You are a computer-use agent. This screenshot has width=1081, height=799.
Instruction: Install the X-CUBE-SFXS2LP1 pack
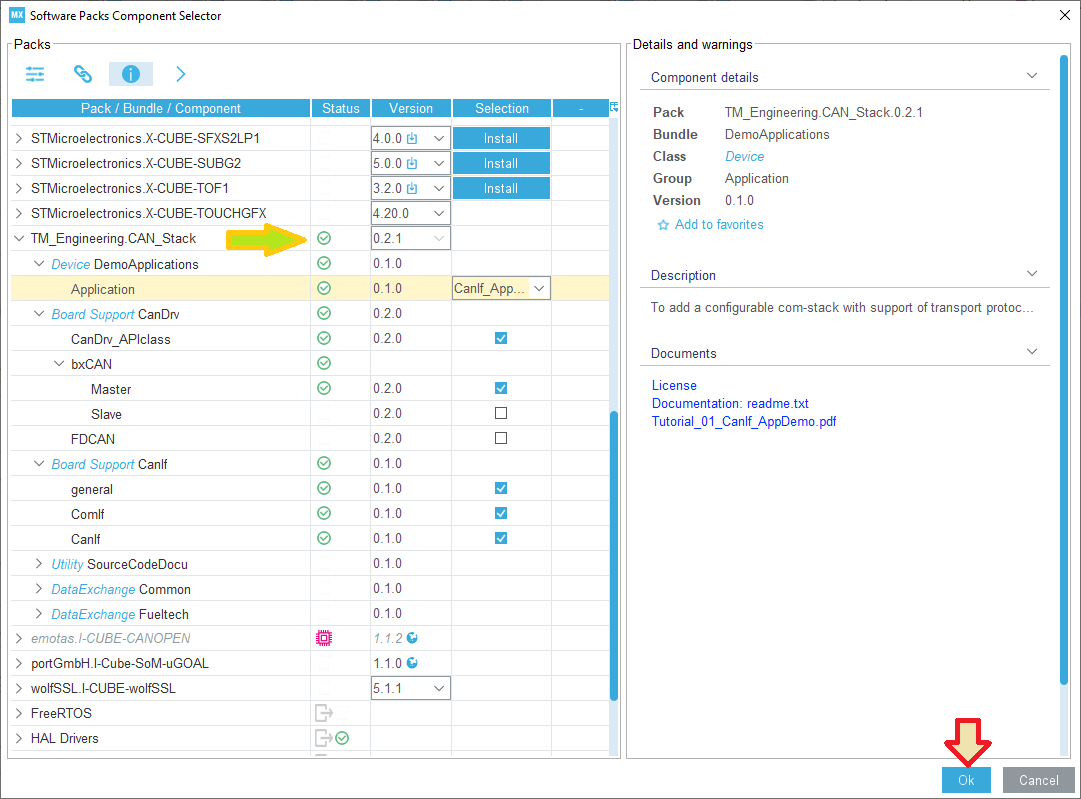pos(501,138)
